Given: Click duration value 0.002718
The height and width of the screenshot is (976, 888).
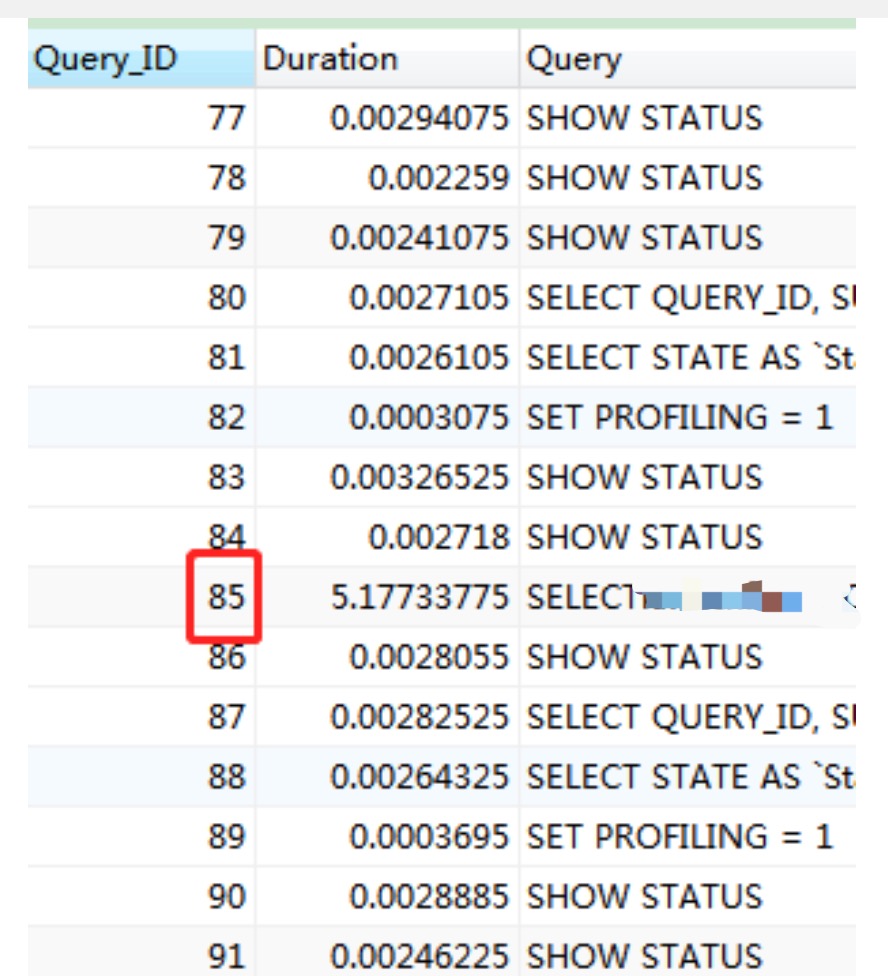Looking at the screenshot, I should pyautogui.click(x=439, y=537).
